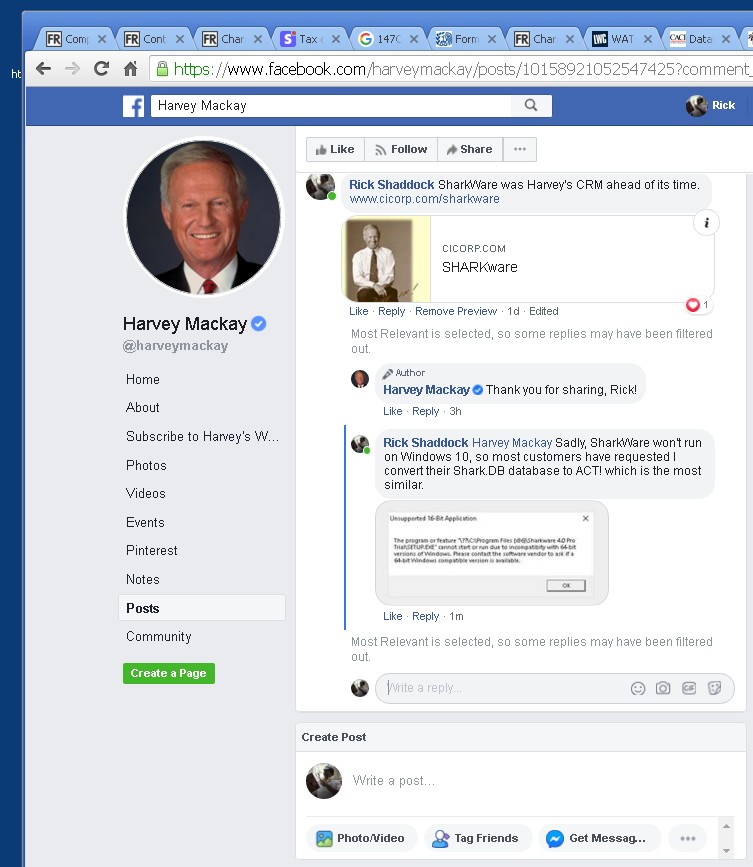Click the heart reaction count
This screenshot has height=867, width=753.
698,305
